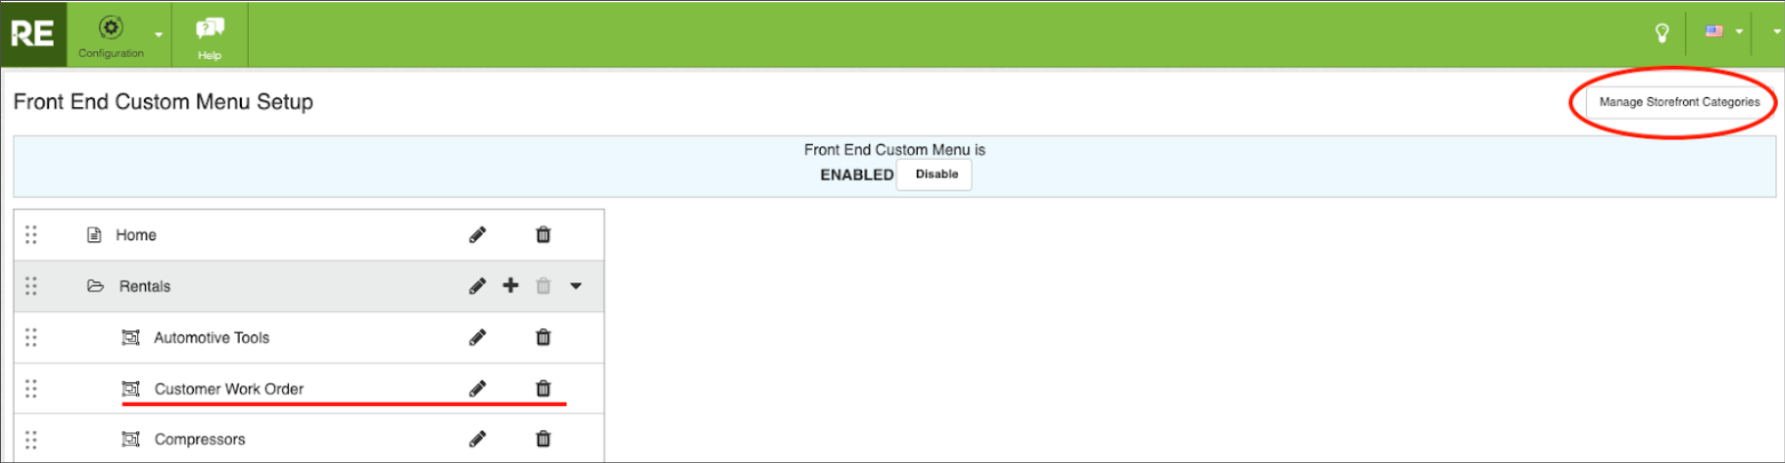Open the language flag dropdown
1785x463 pixels.
pyautogui.click(x=1723, y=32)
